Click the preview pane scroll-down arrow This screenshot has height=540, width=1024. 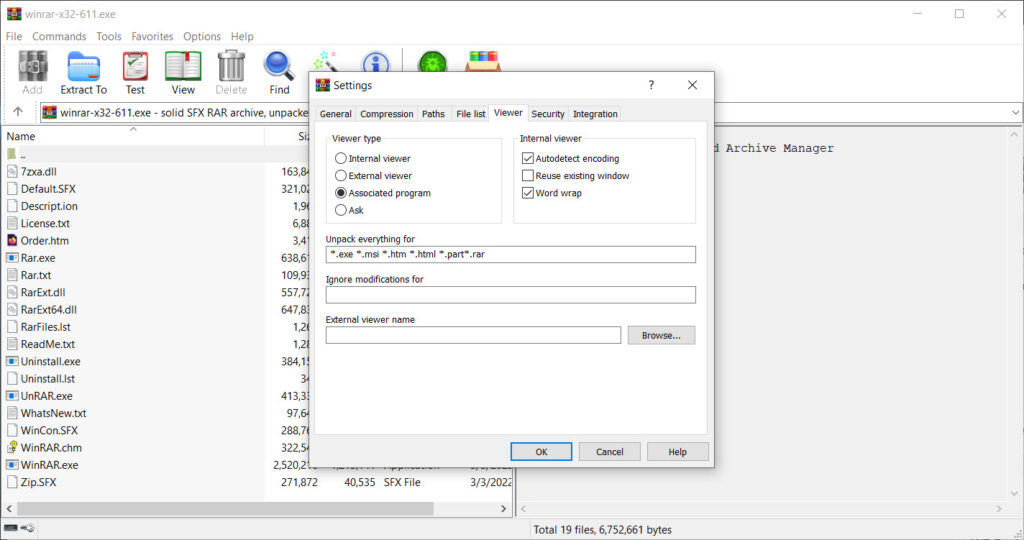point(1014,494)
